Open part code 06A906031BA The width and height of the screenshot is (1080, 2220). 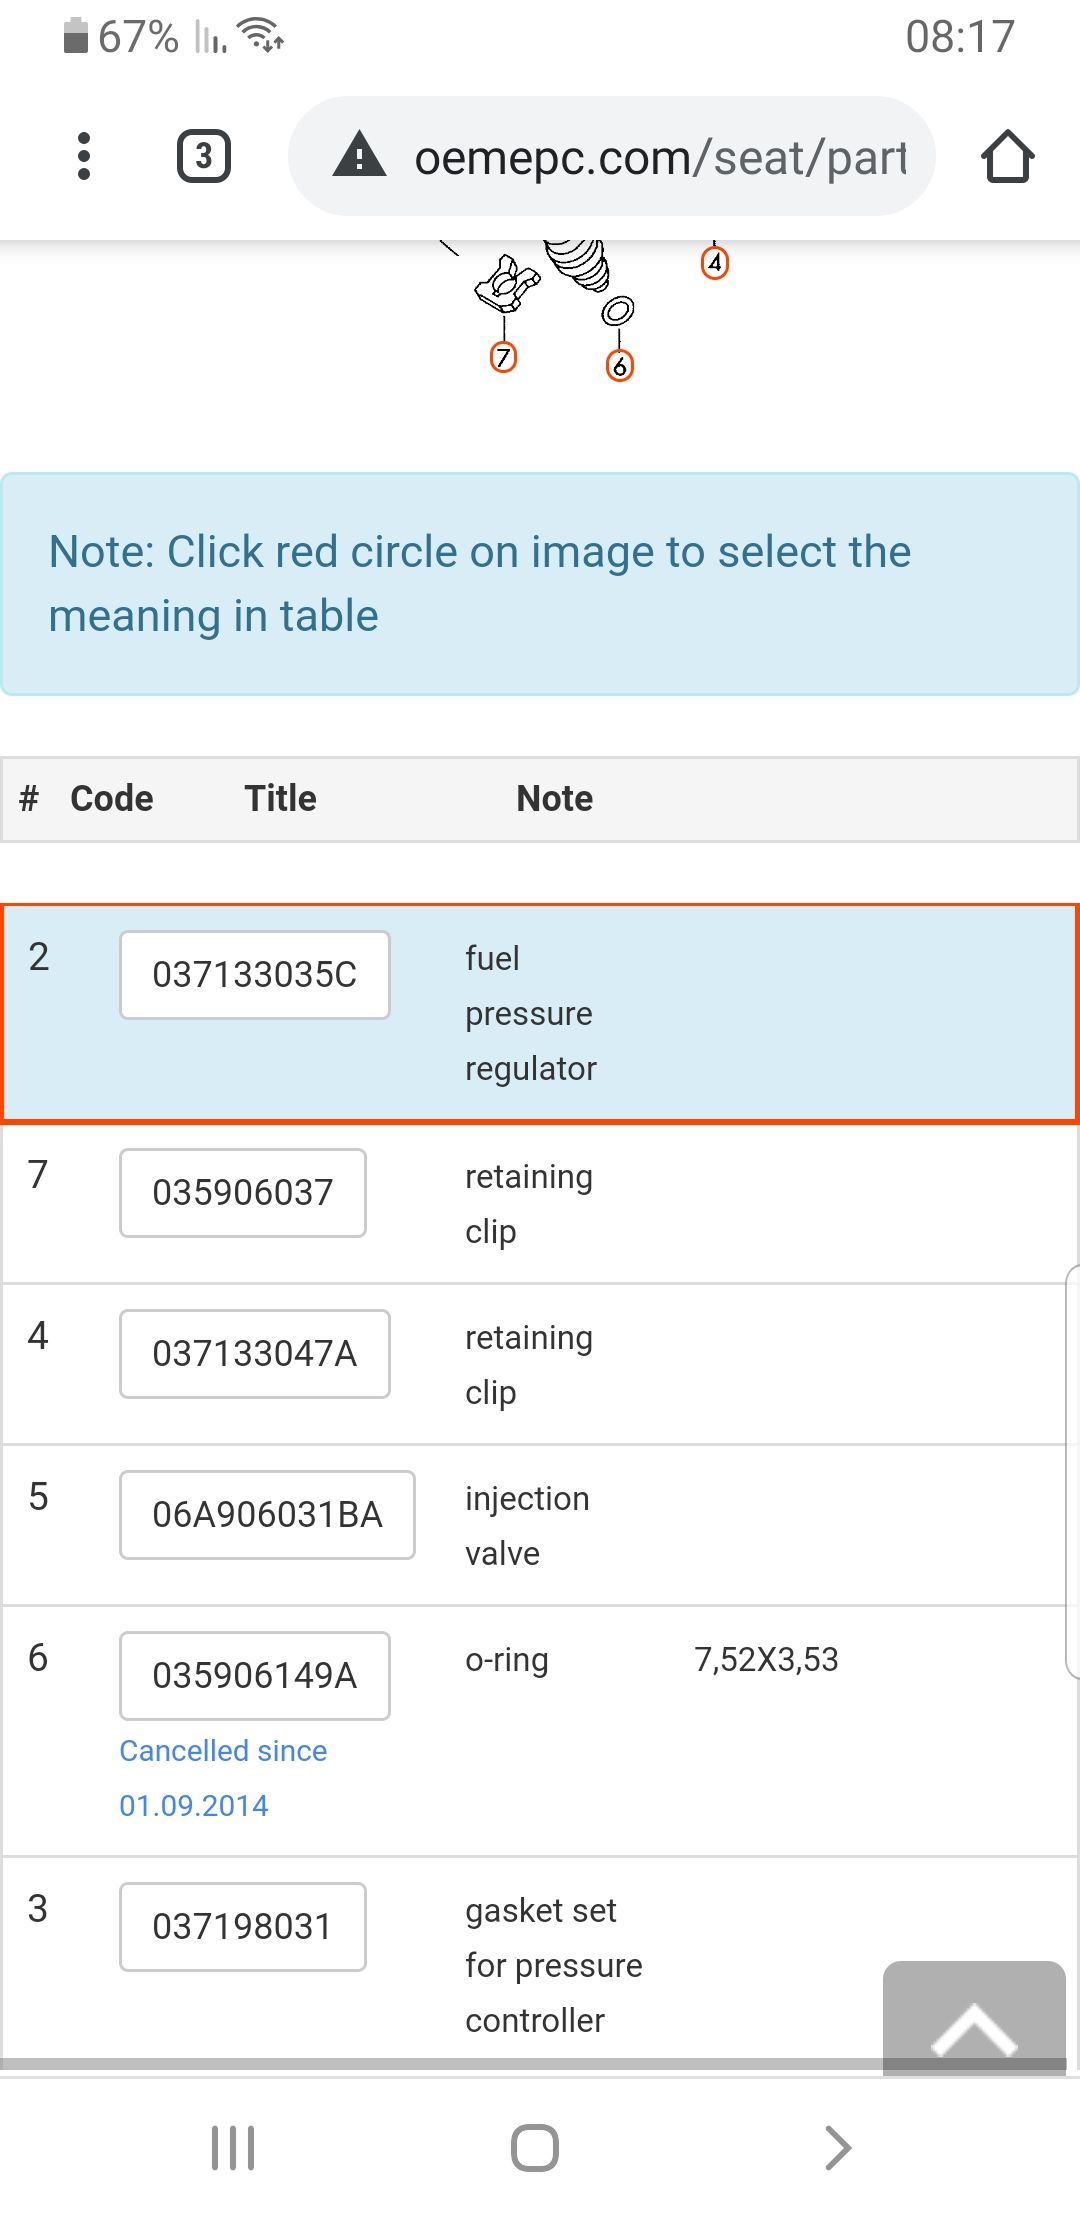point(267,1515)
